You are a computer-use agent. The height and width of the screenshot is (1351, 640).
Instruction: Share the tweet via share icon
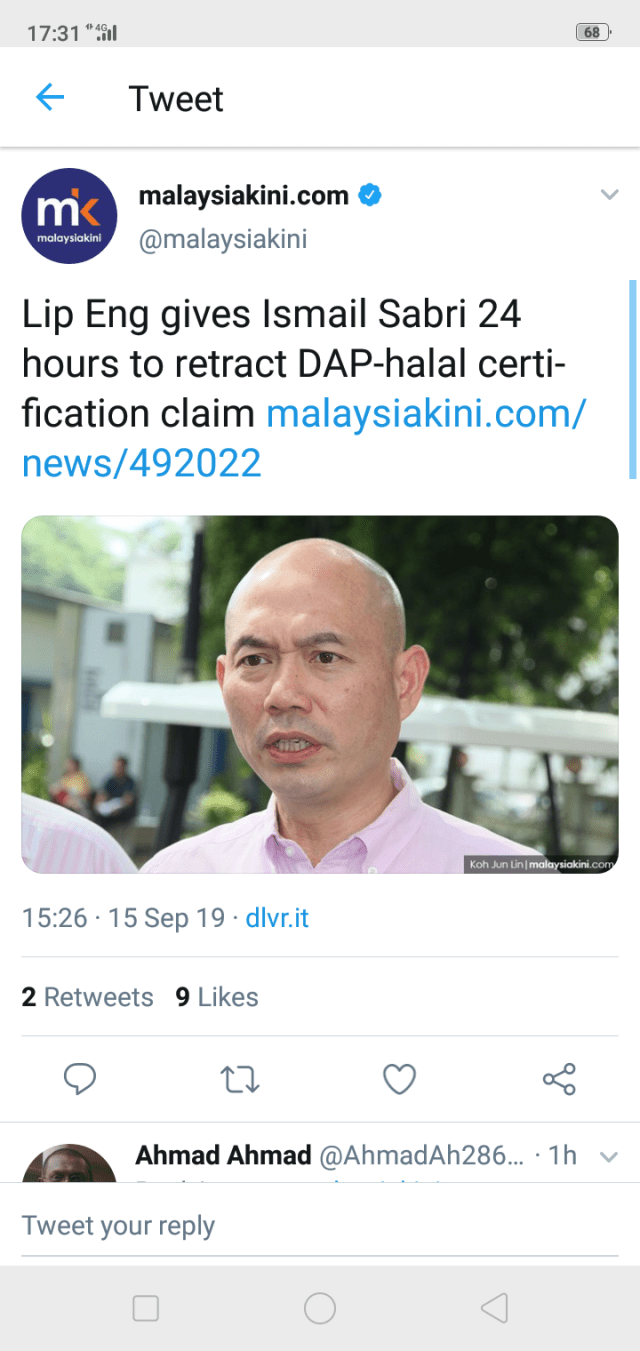559,1078
